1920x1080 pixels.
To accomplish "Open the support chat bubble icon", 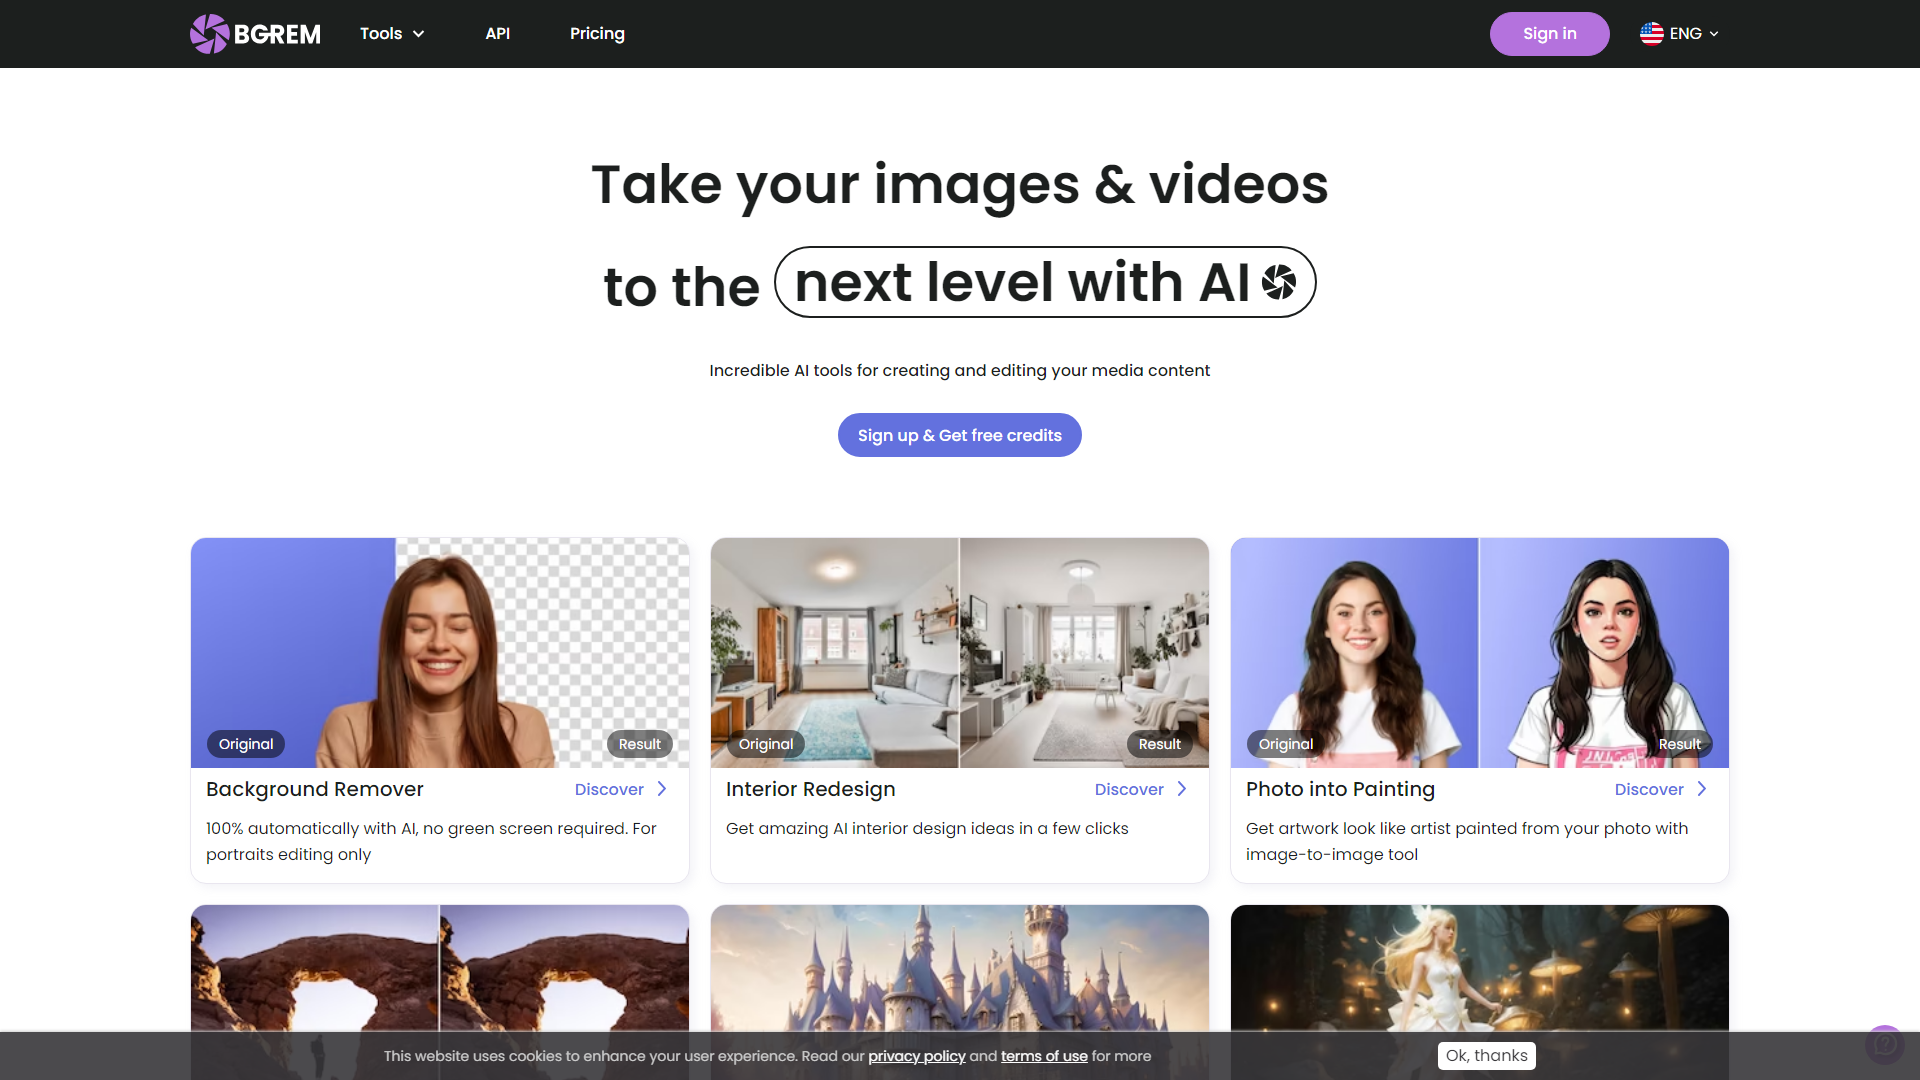I will point(1885,1045).
